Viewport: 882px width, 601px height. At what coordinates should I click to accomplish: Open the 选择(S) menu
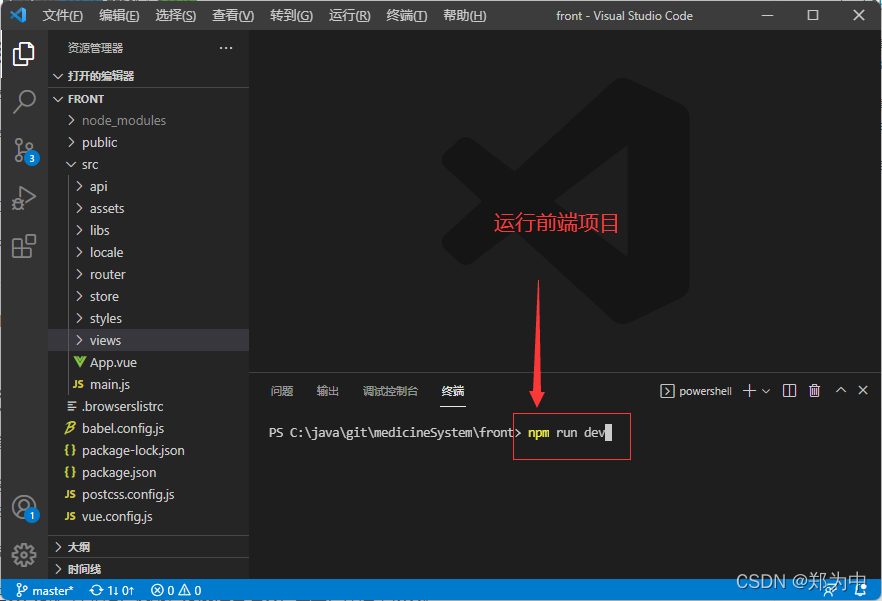coord(176,16)
